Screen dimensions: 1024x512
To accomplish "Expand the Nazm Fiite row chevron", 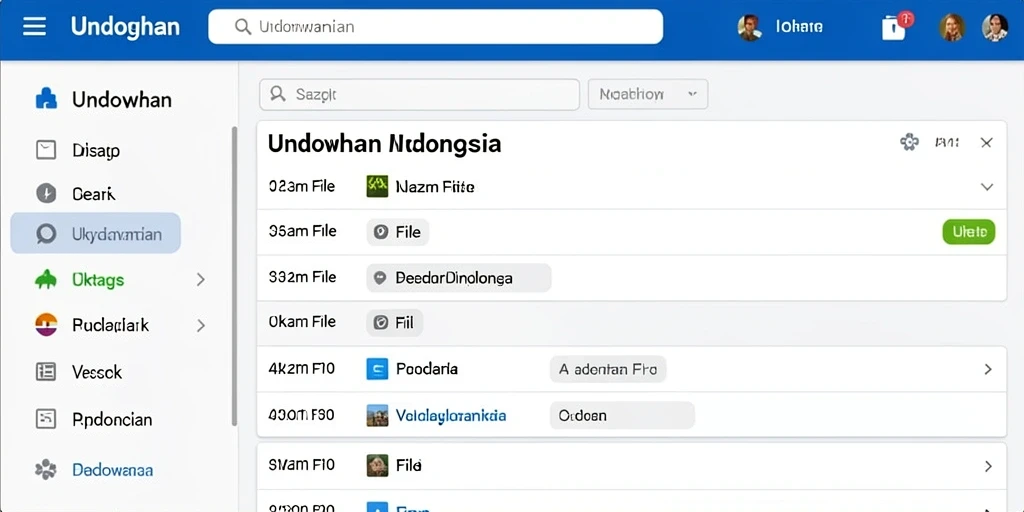I will [987, 187].
